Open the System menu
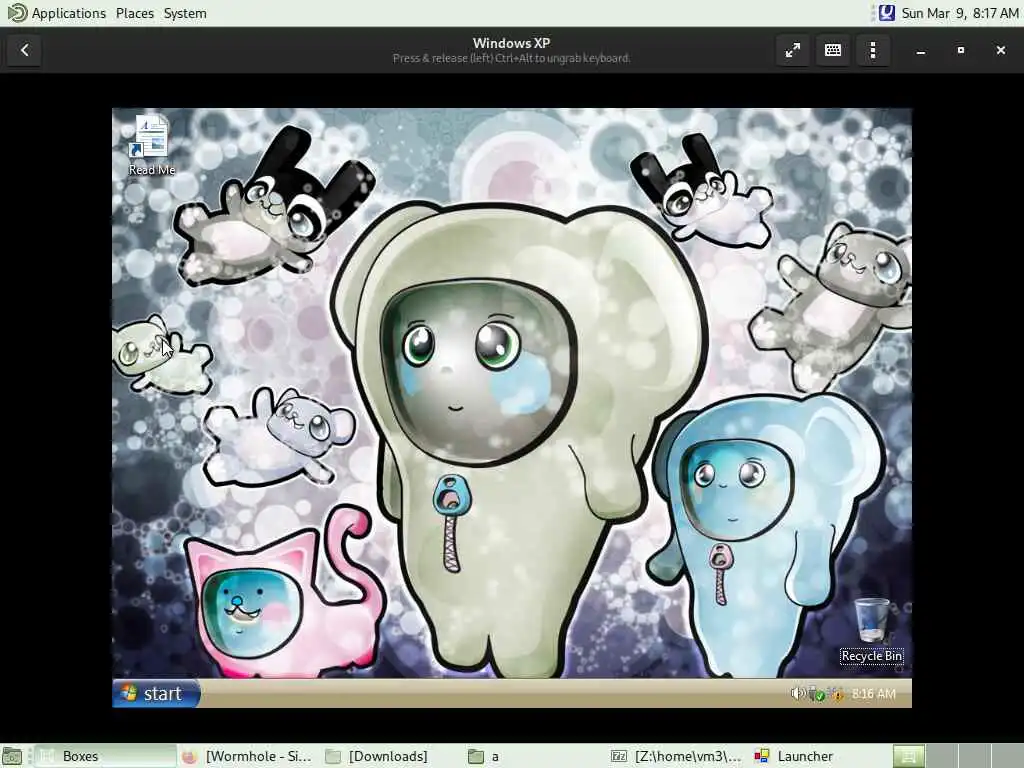Image resolution: width=1024 pixels, height=768 pixels. tap(185, 13)
